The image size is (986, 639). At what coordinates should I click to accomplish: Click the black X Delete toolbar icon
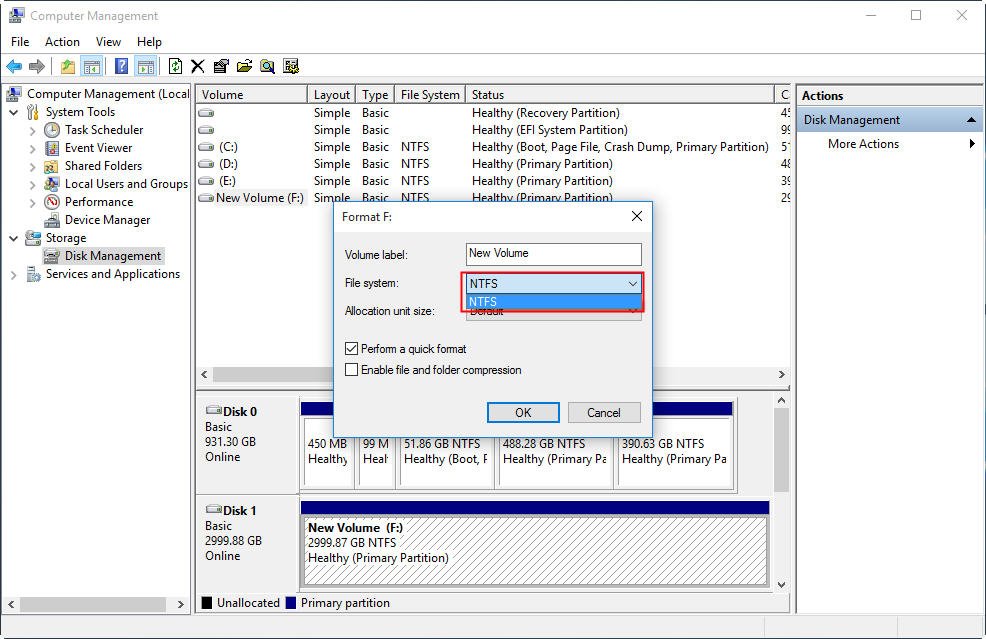pyautogui.click(x=197, y=66)
